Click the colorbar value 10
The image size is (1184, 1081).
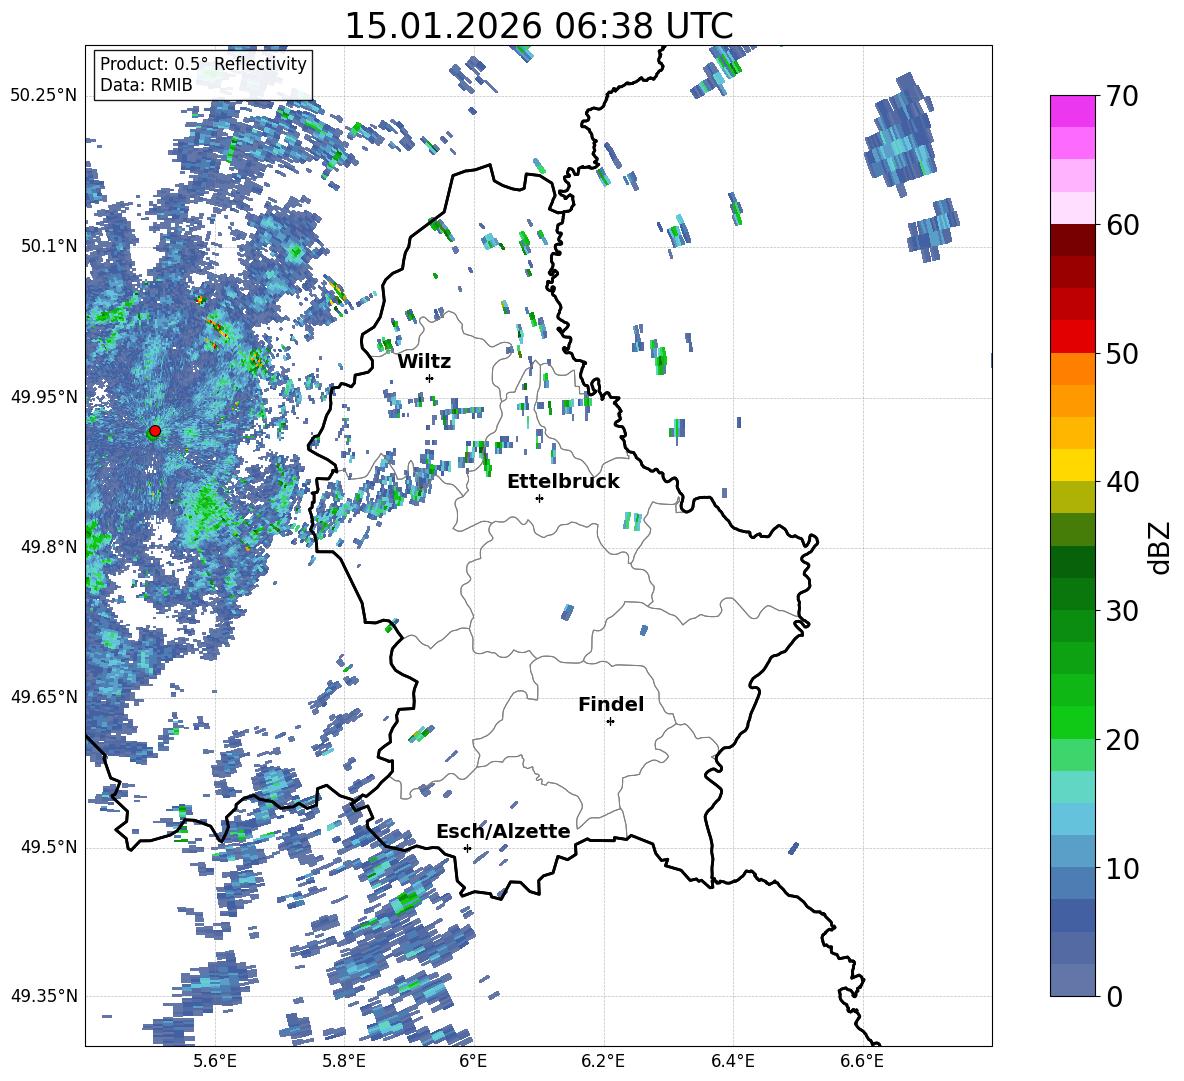[1122, 868]
